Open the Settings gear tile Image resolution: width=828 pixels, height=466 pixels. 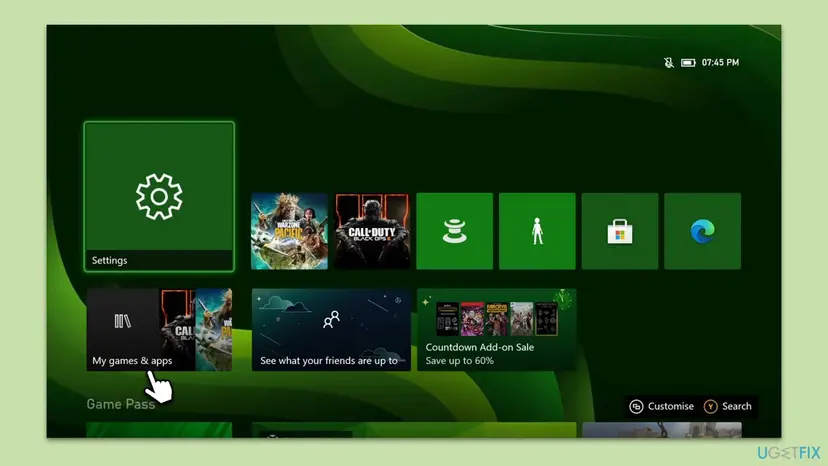click(159, 197)
